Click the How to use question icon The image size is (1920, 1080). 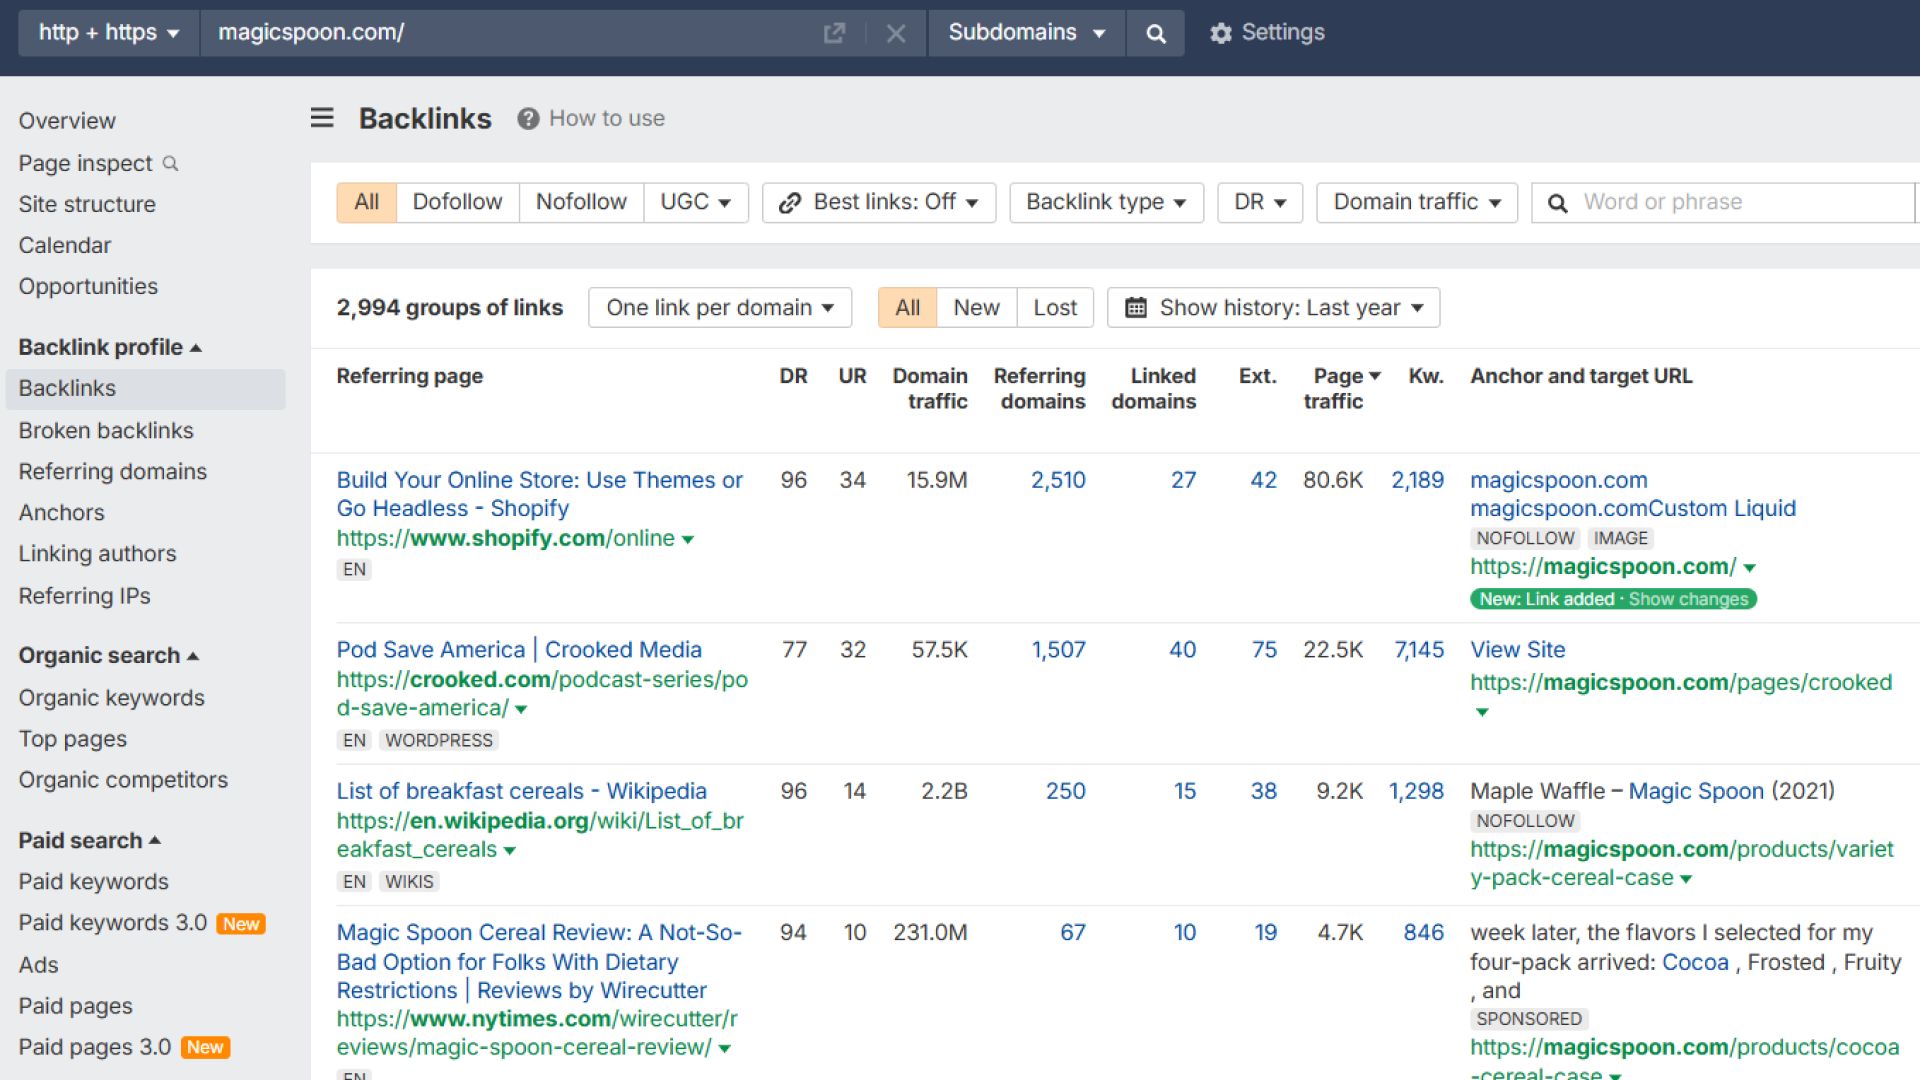(x=528, y=119)
